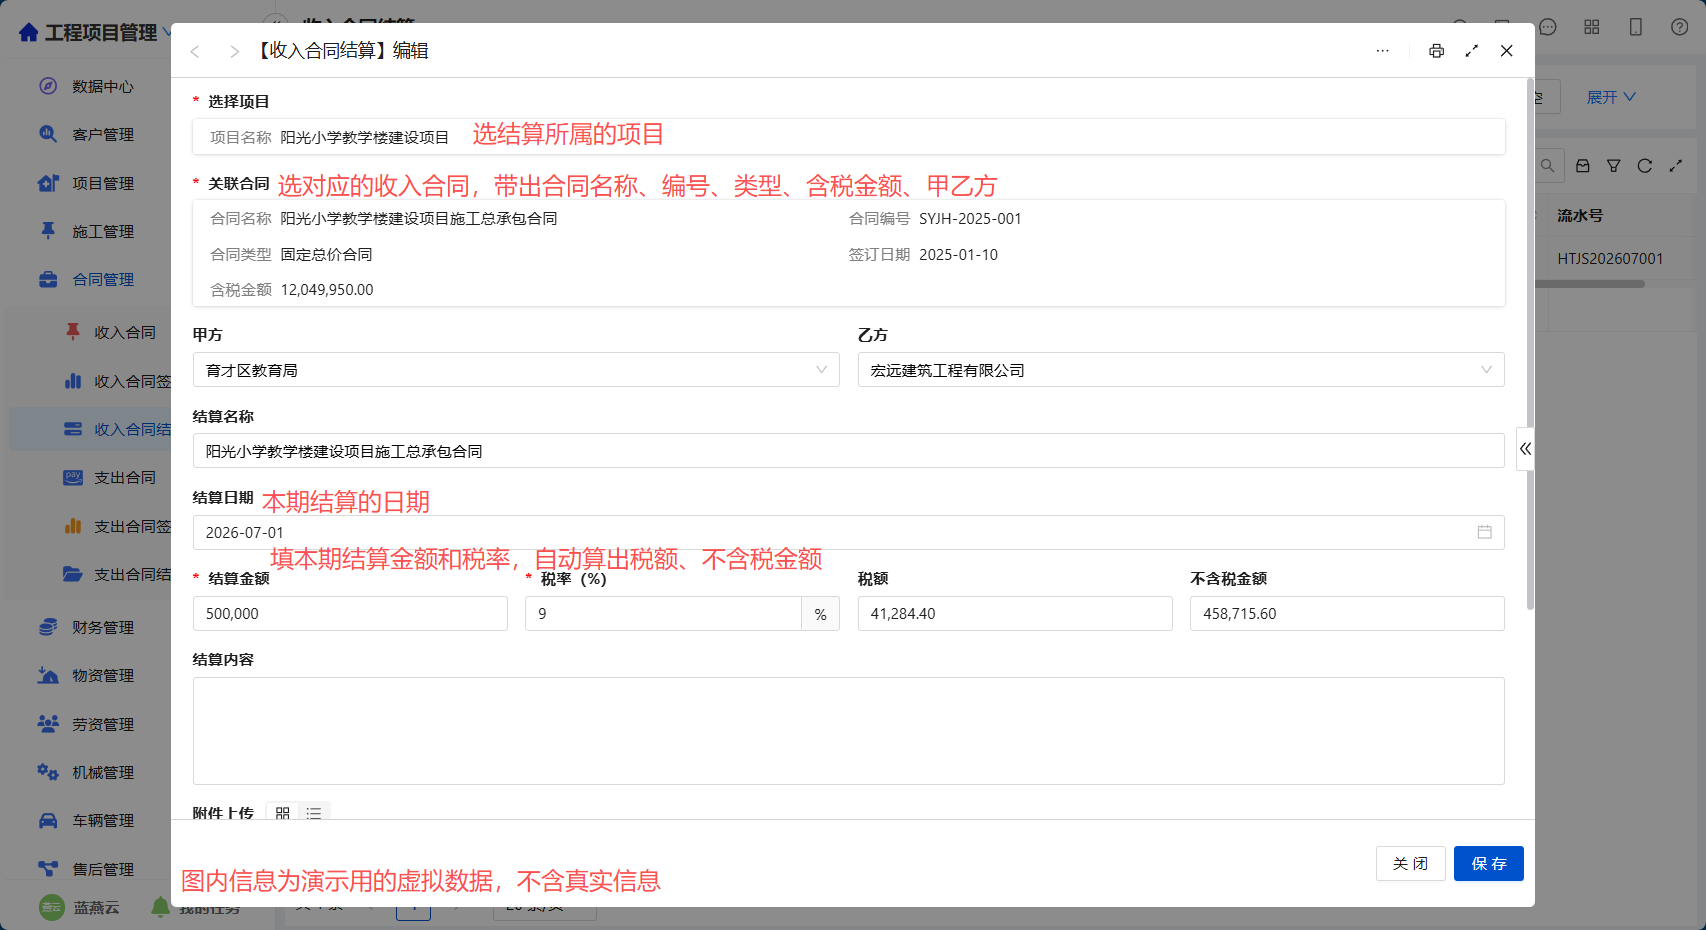Image resolution: width=1706 pixels, height=930 pixels.
Task: Open the help question mark icon
Action: (1680, 27)
